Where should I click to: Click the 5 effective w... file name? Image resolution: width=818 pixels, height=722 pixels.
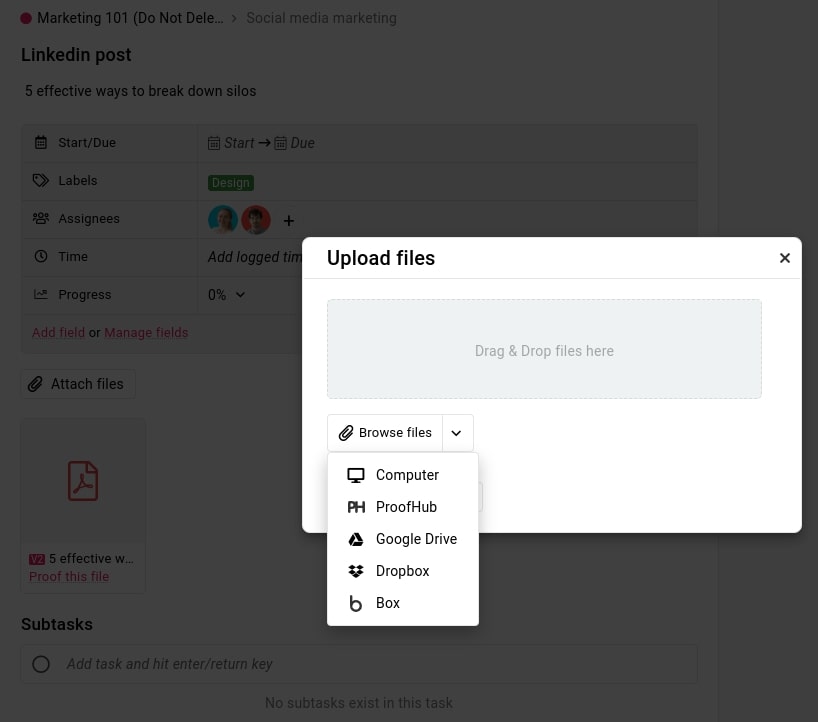point(91,559)
